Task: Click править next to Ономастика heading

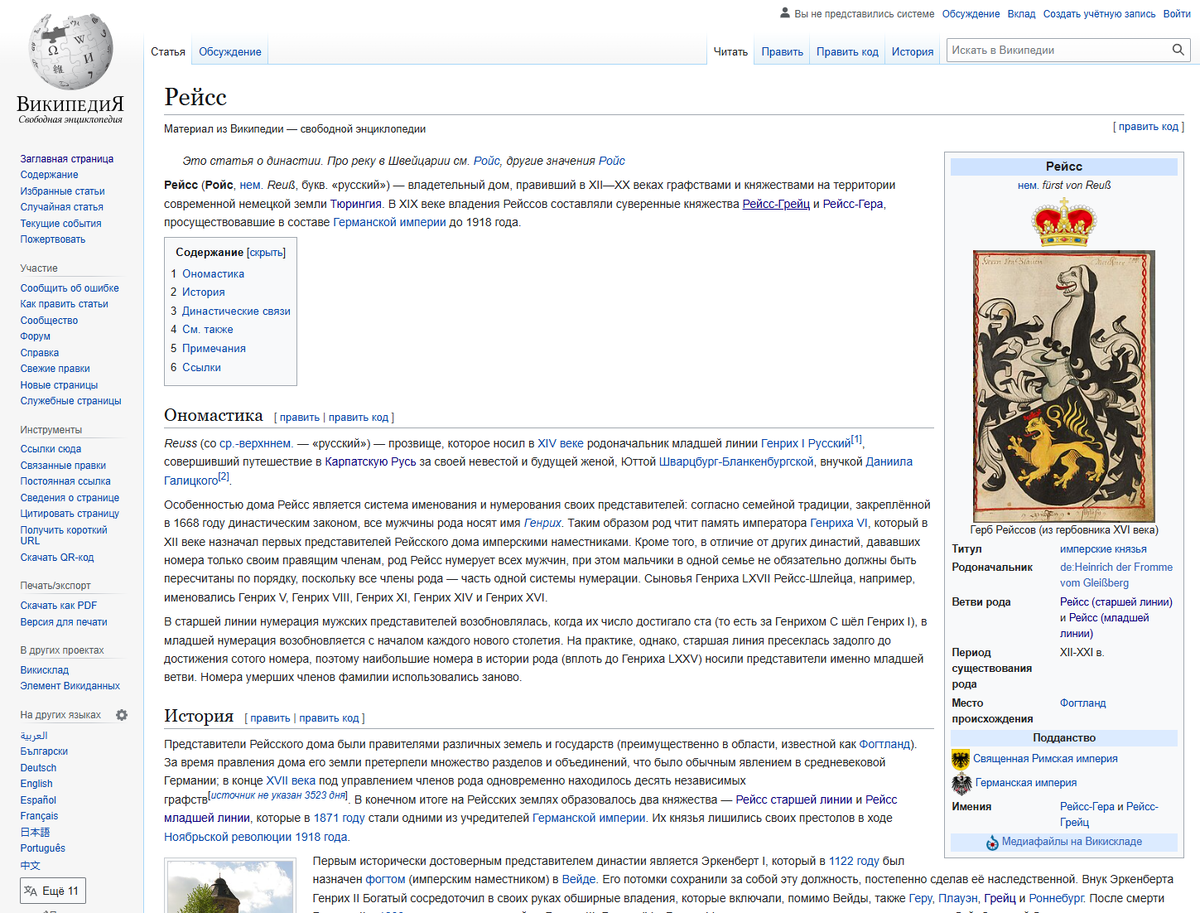Action: tap(300, 417)
